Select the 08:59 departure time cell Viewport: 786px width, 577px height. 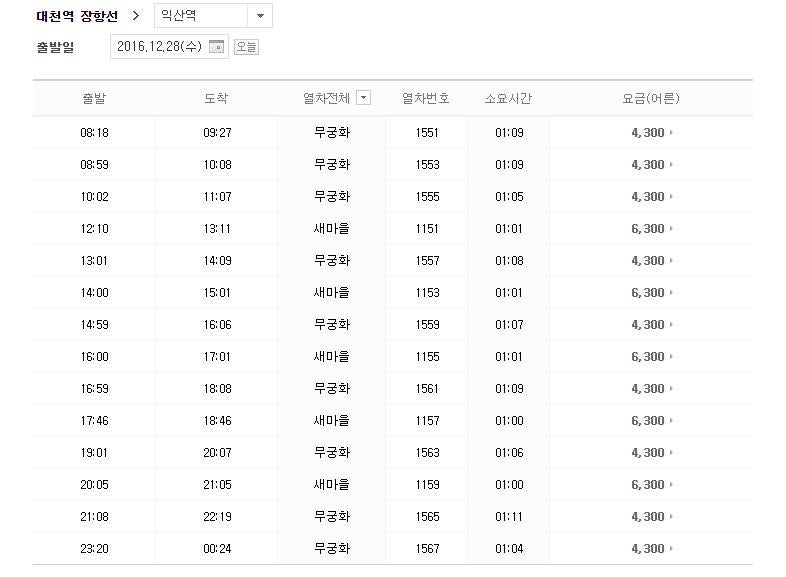[x=94, y=165]
